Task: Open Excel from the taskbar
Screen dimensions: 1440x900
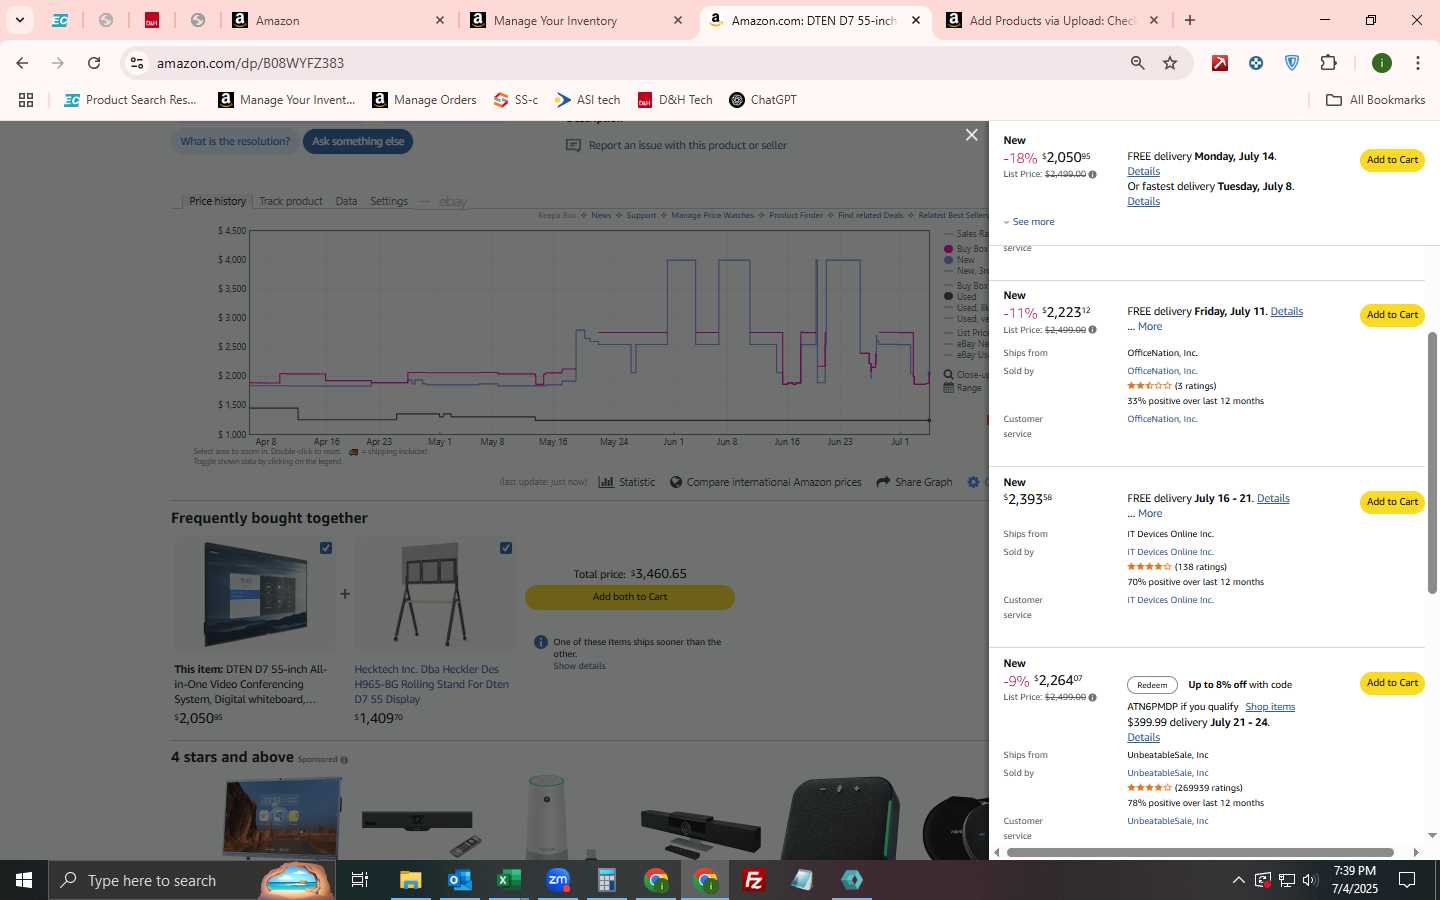Action: [508, 880]
